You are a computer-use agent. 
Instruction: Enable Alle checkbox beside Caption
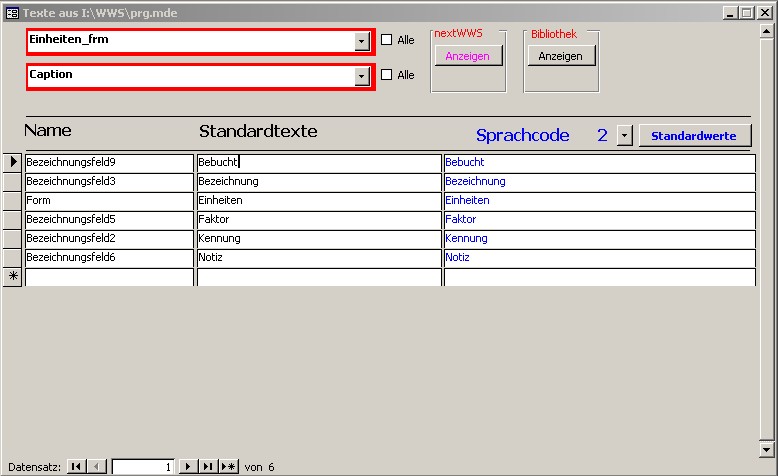387,75
